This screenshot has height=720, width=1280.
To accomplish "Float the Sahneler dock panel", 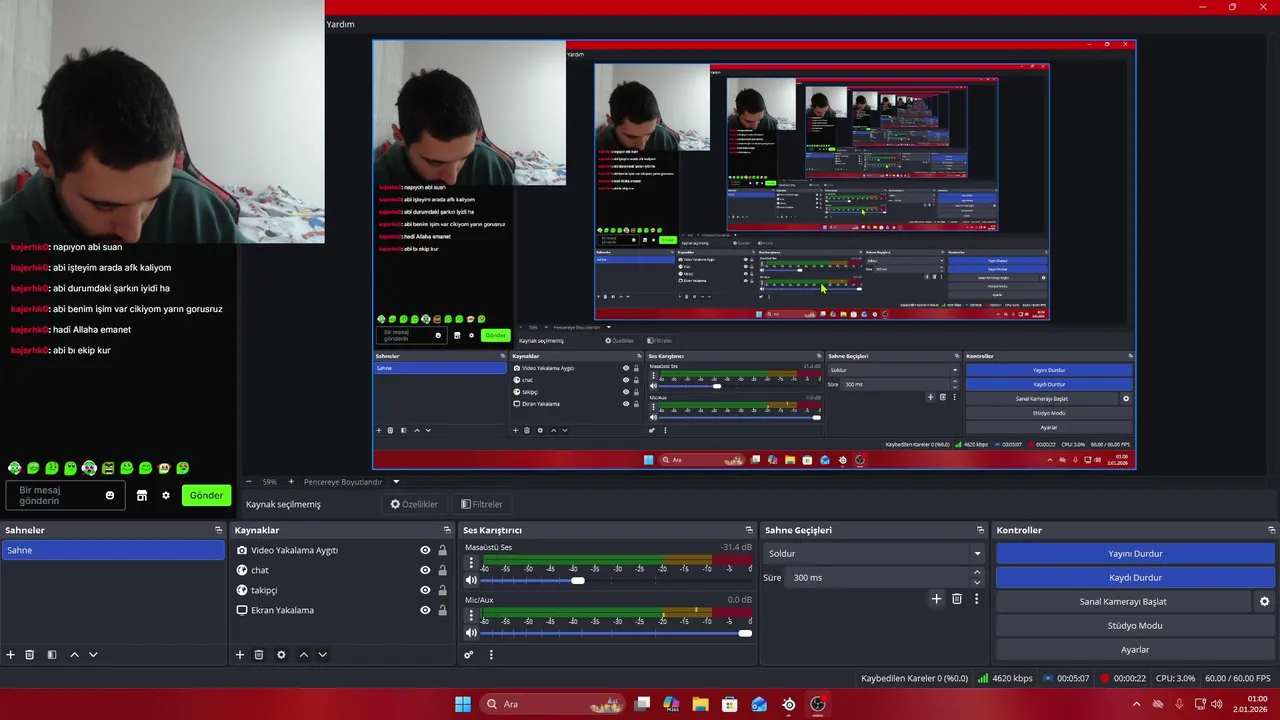I will [218, 530].
